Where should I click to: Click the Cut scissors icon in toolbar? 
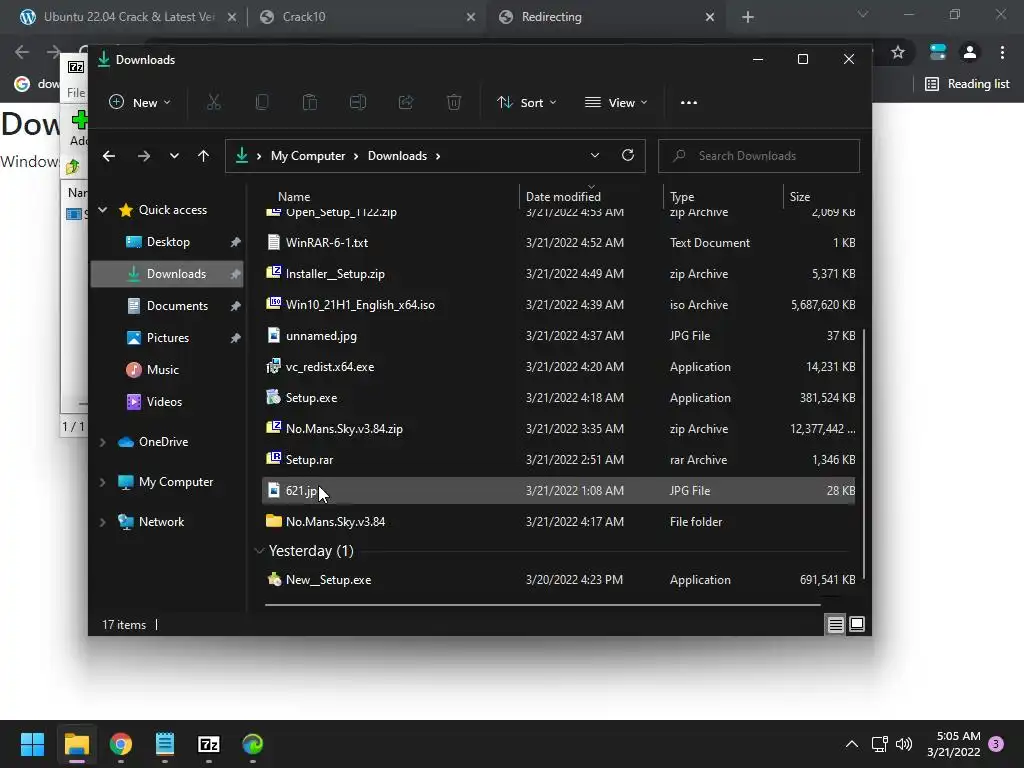[214, 103]
